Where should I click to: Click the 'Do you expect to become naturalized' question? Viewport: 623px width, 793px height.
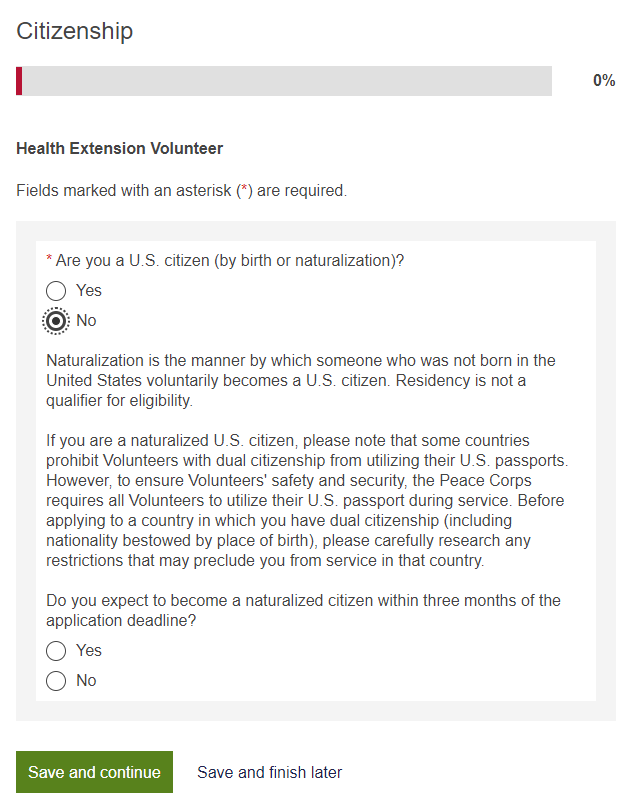click(x=303, y=610)
